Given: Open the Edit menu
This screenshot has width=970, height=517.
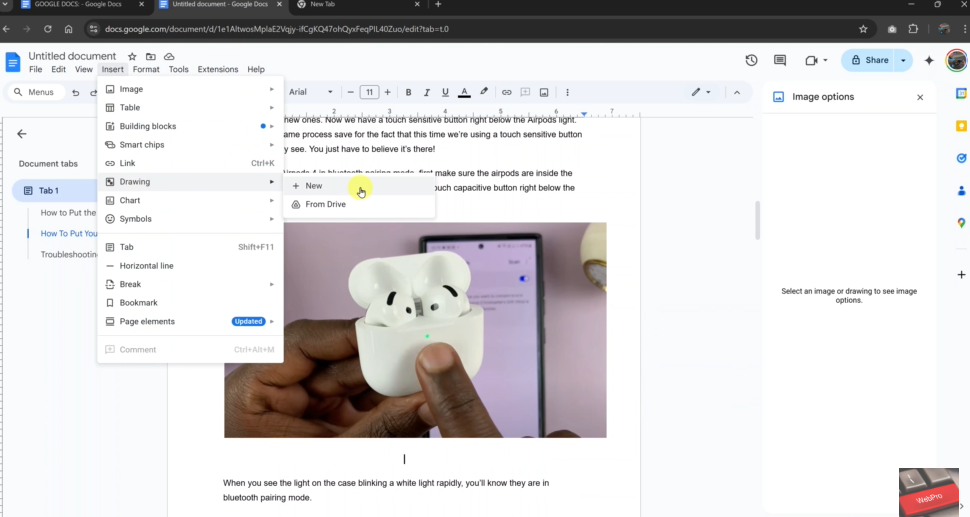Looking at the screenshot, I should (58, 69).
